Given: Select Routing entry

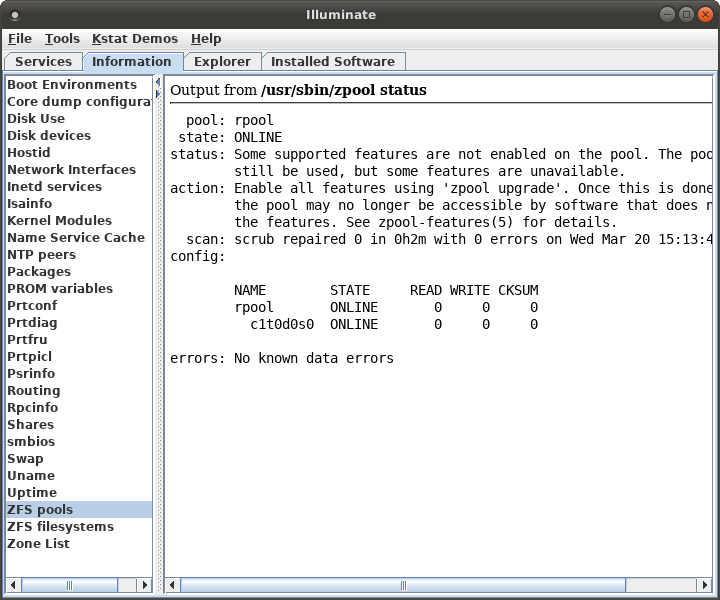Looking at the screenshot, I should tap(79, 390).
